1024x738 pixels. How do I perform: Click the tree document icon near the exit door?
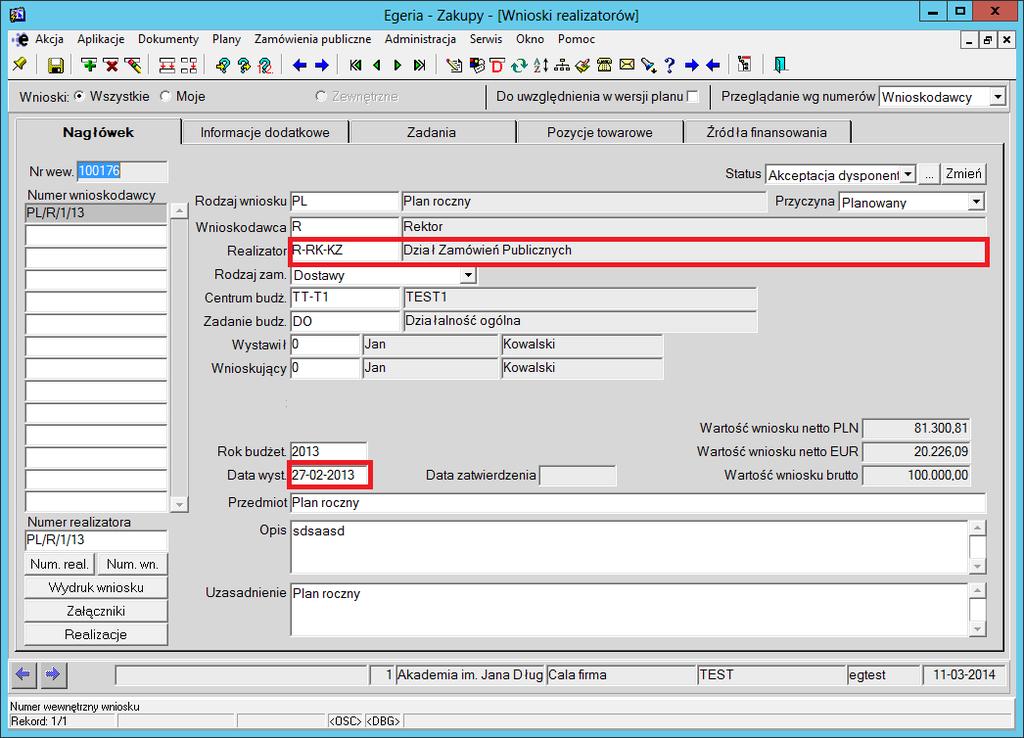(744, 65)
